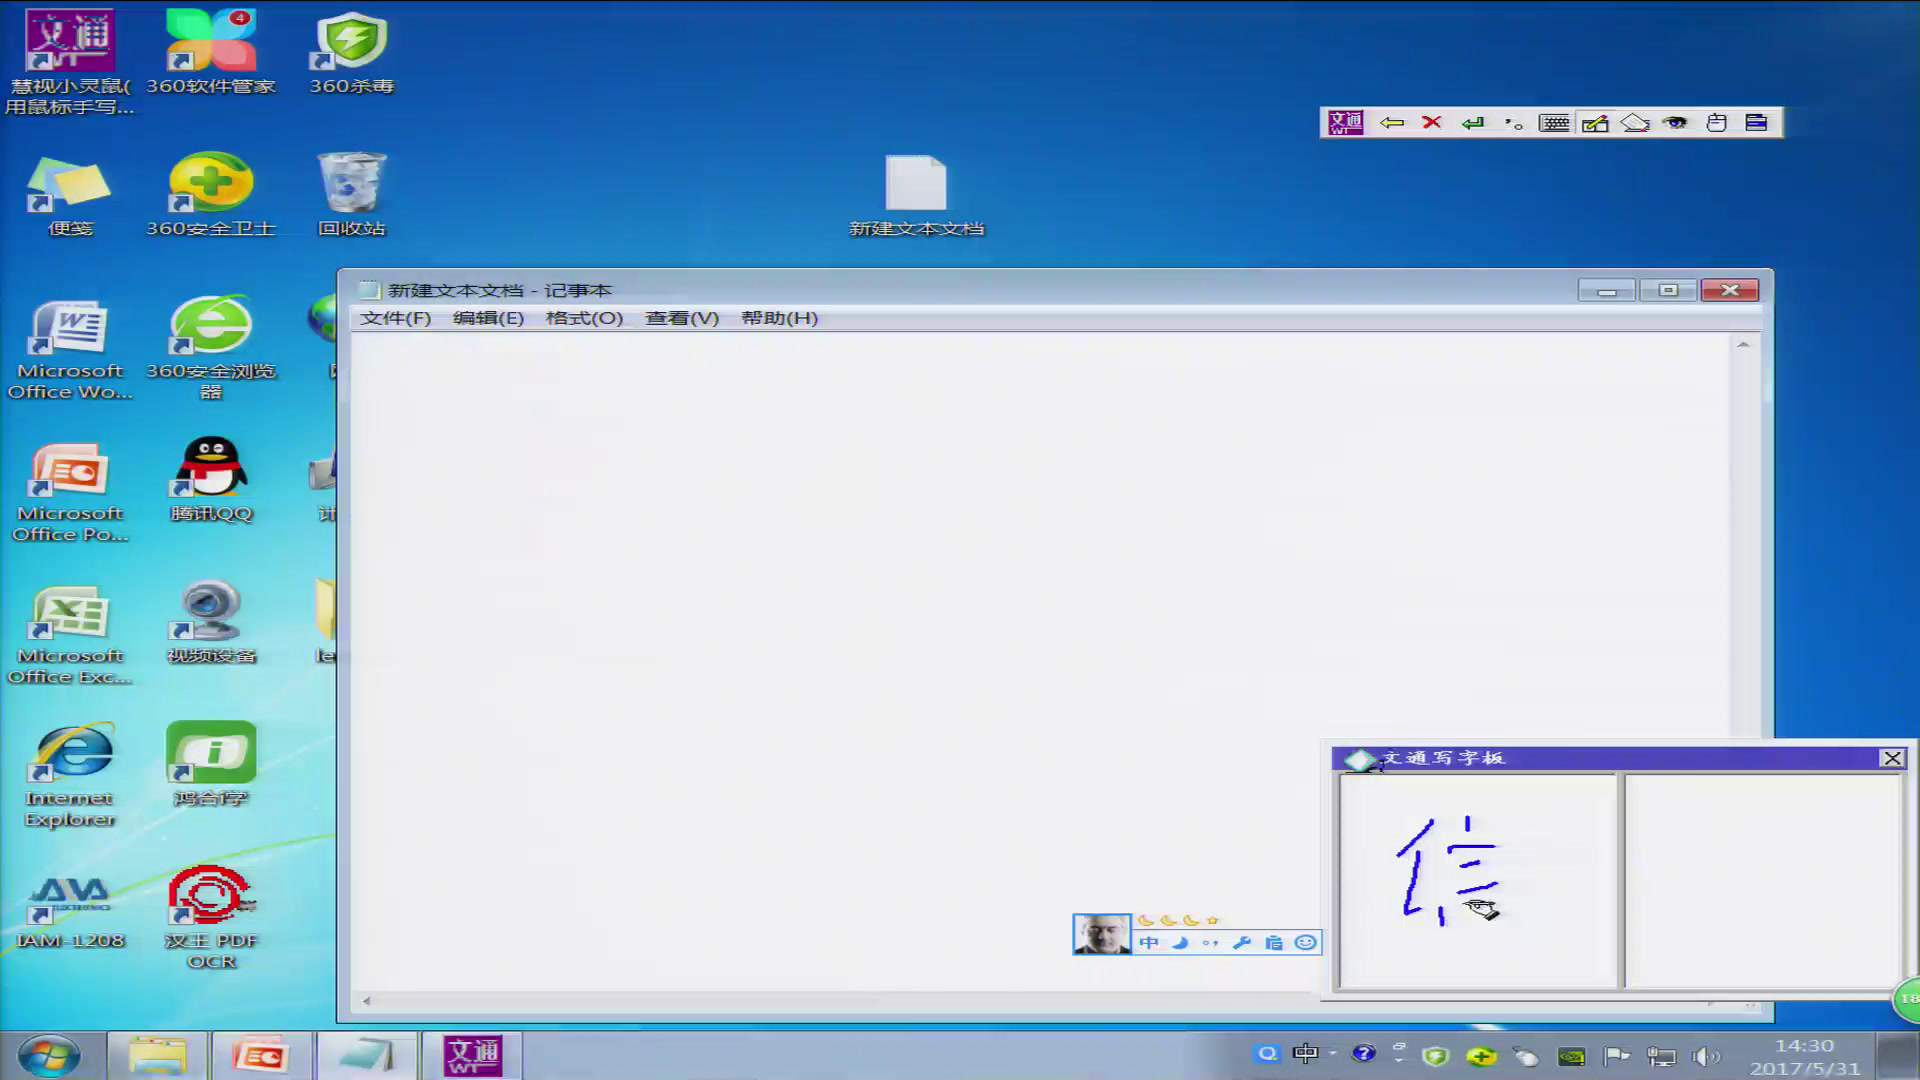Open the 帮助(H) menu in Notepad
Screen dimensions: 1920x1080
tap(779, 318)
